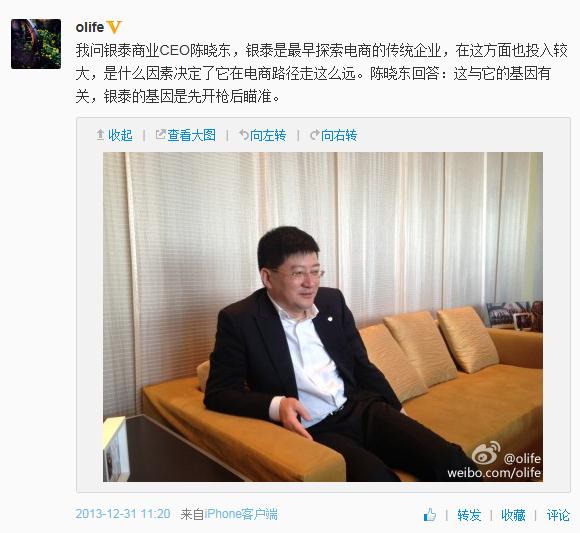
Task: Click the orange verified V badge
Action: pos(114,27)
